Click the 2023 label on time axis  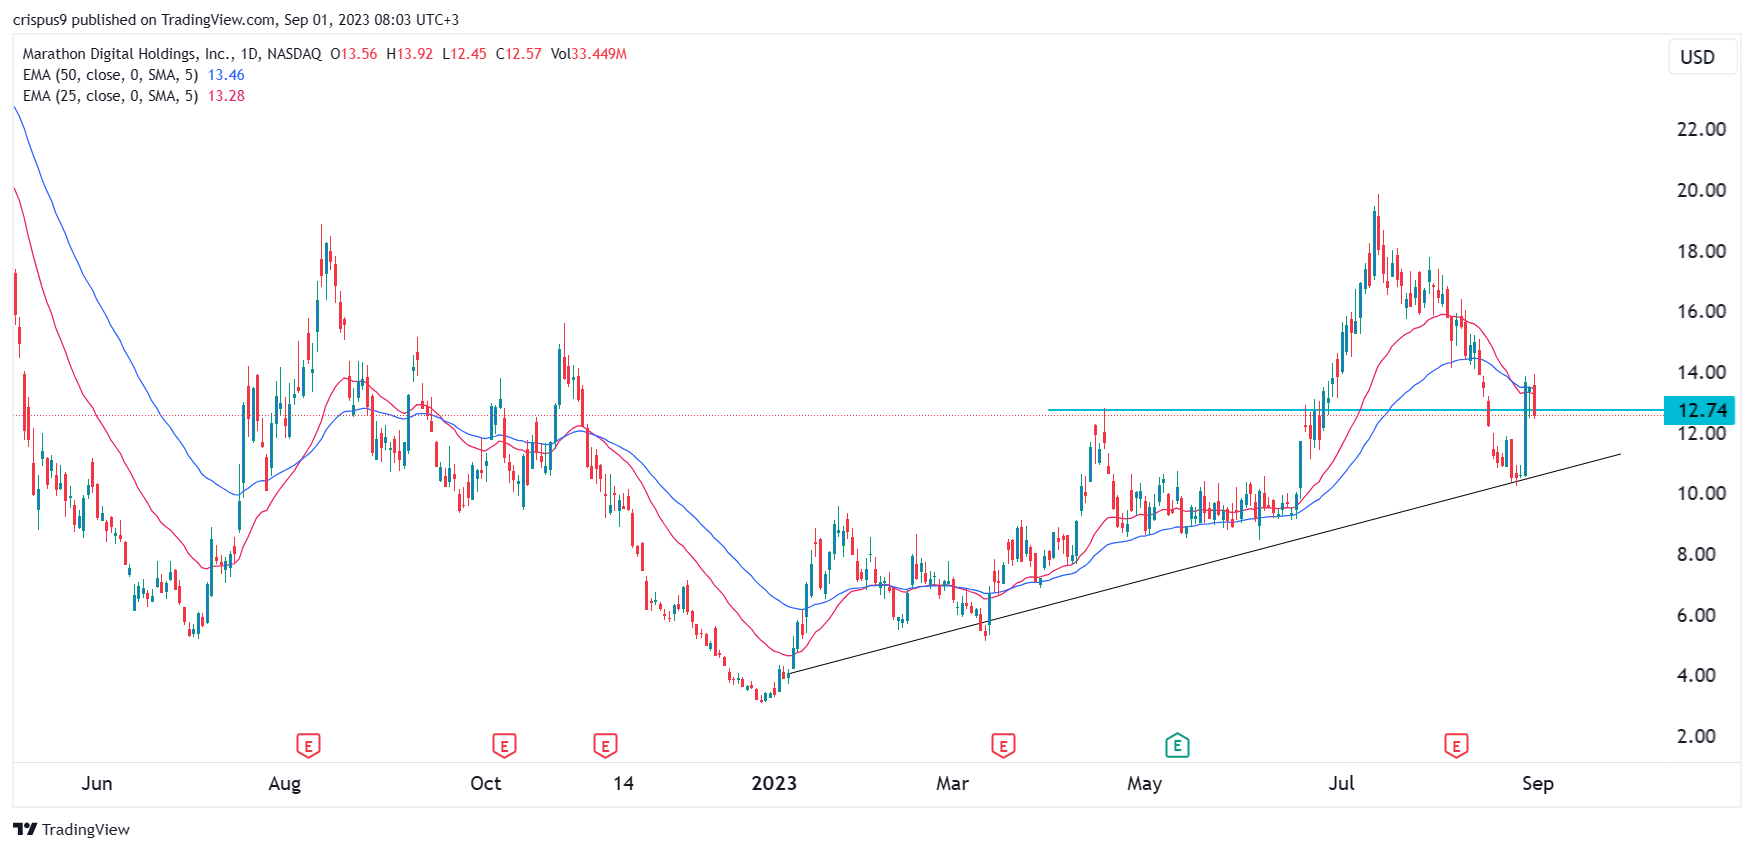coord(774,783)
